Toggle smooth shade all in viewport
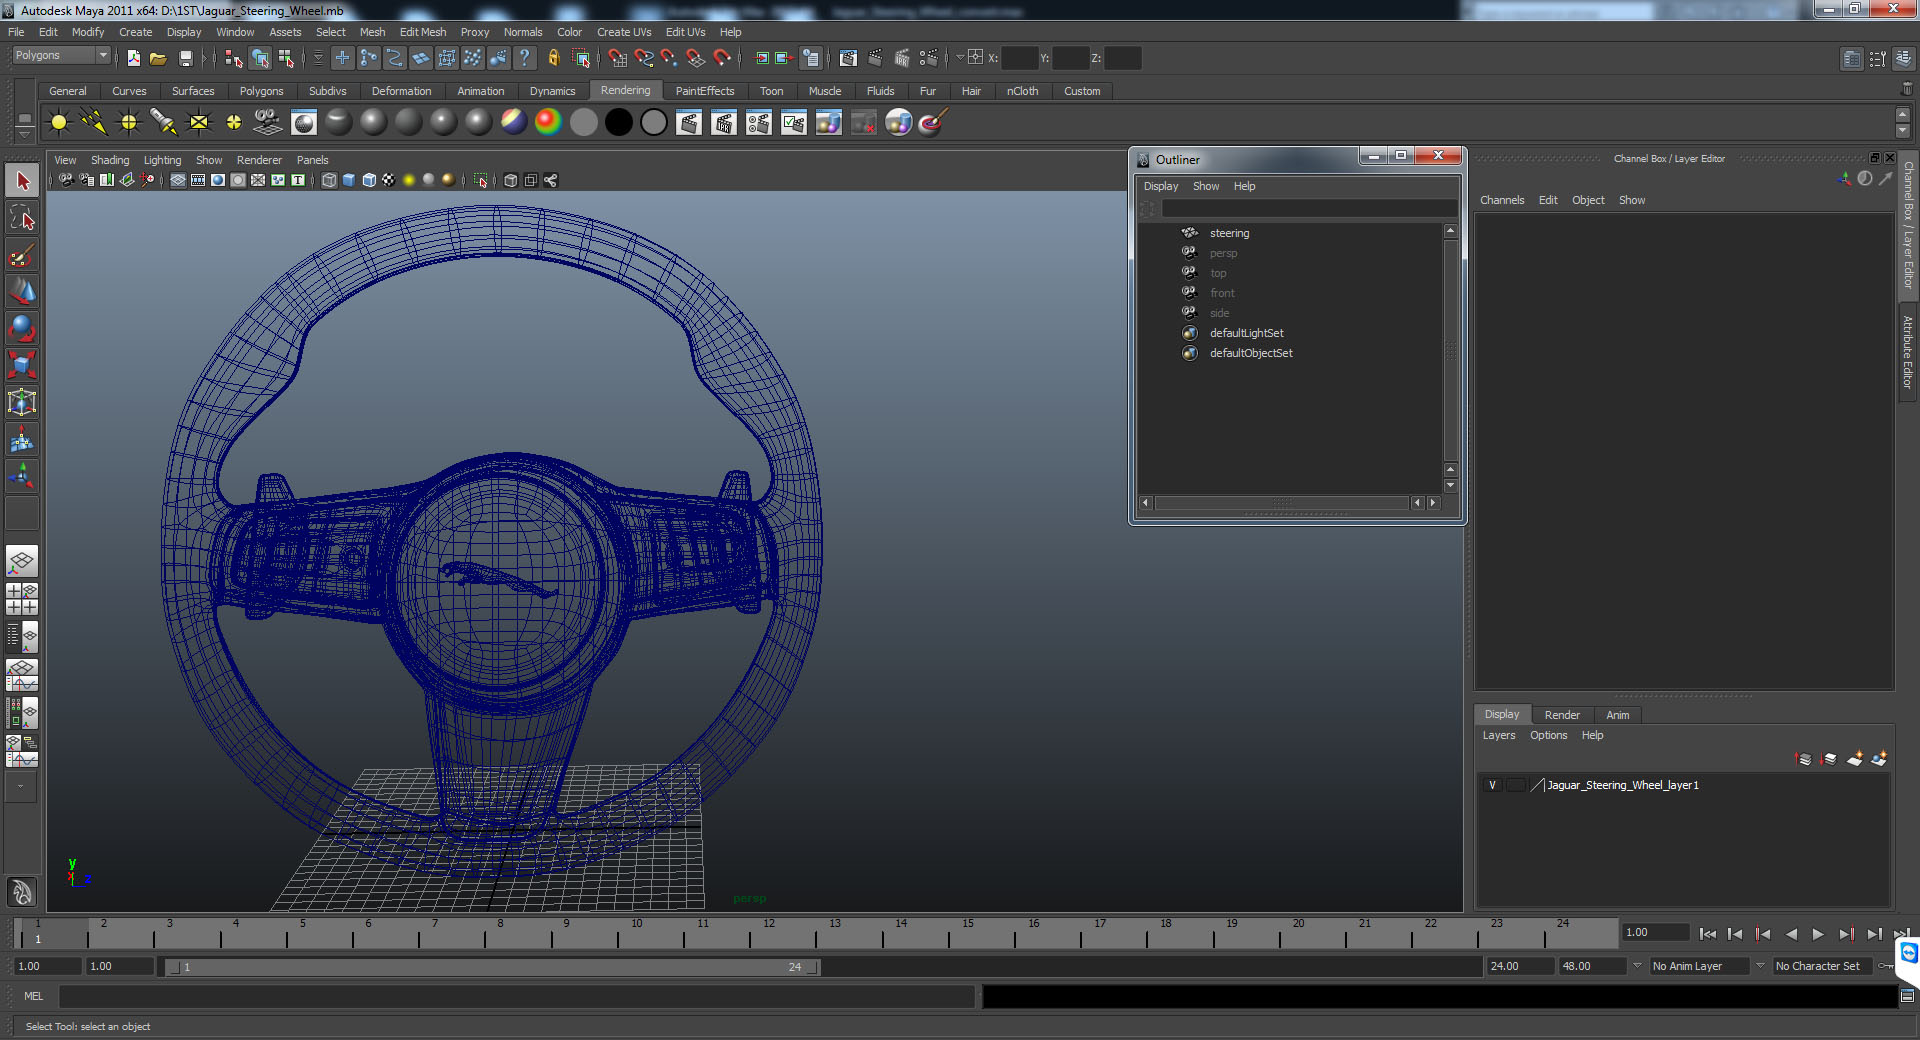Viewport: 1920px width, 1040px height. tap(349, 180)
